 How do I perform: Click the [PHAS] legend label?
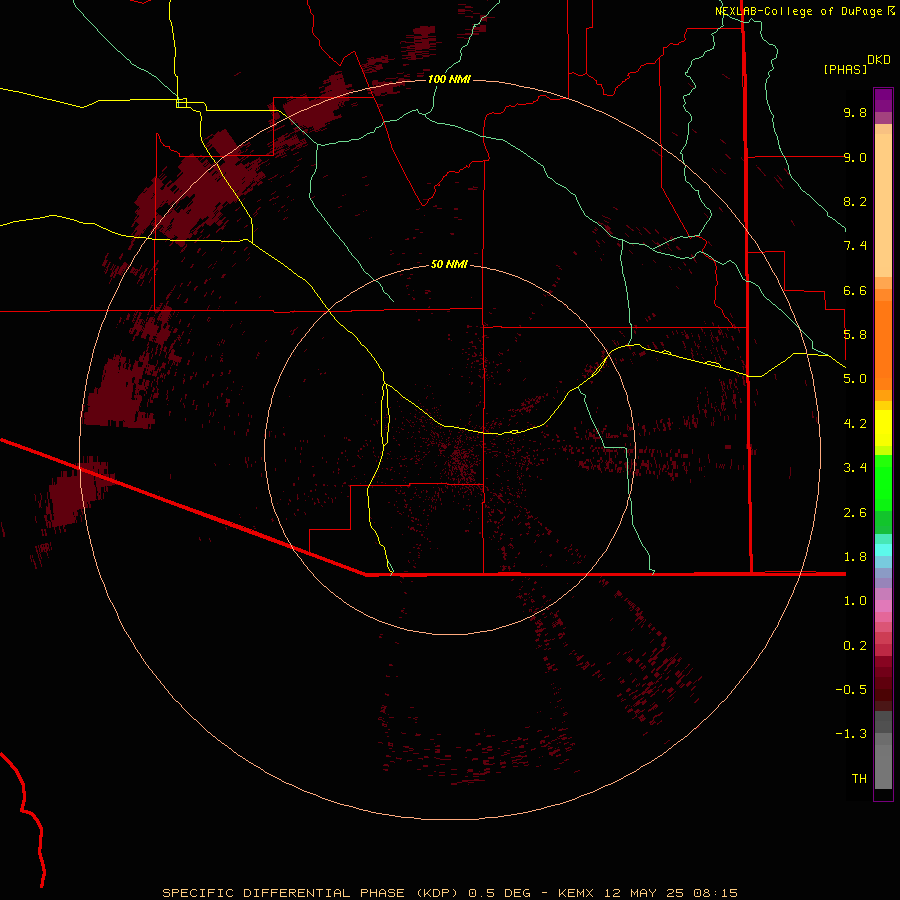coord(845,69)
